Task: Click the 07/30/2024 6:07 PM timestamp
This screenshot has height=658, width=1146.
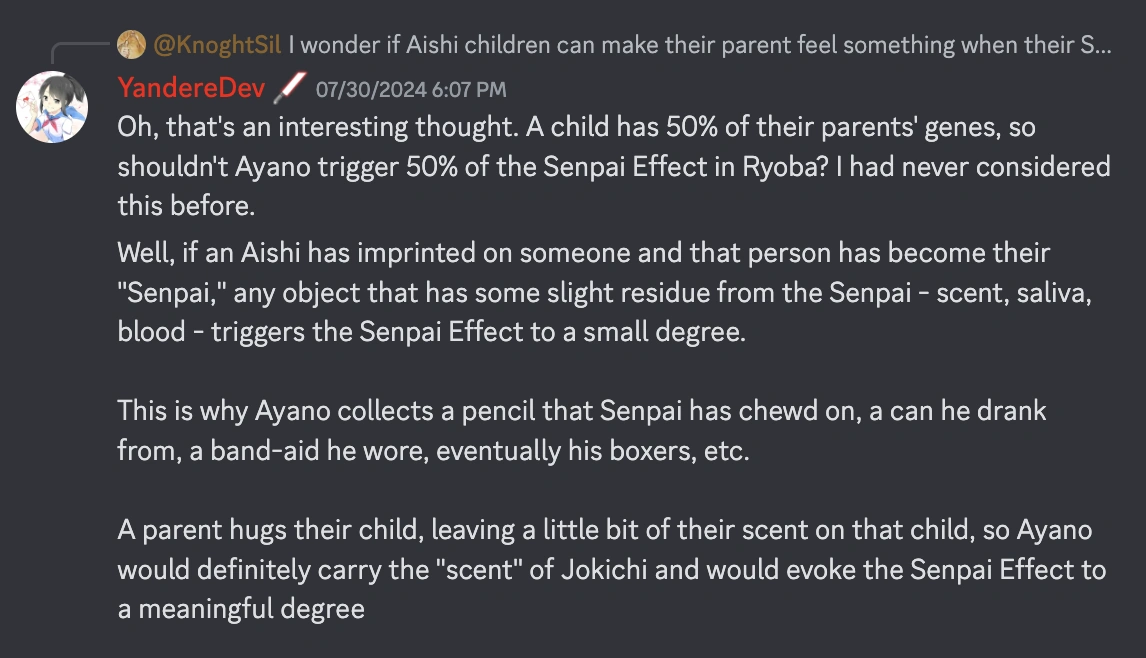Action: pos(411,90)
